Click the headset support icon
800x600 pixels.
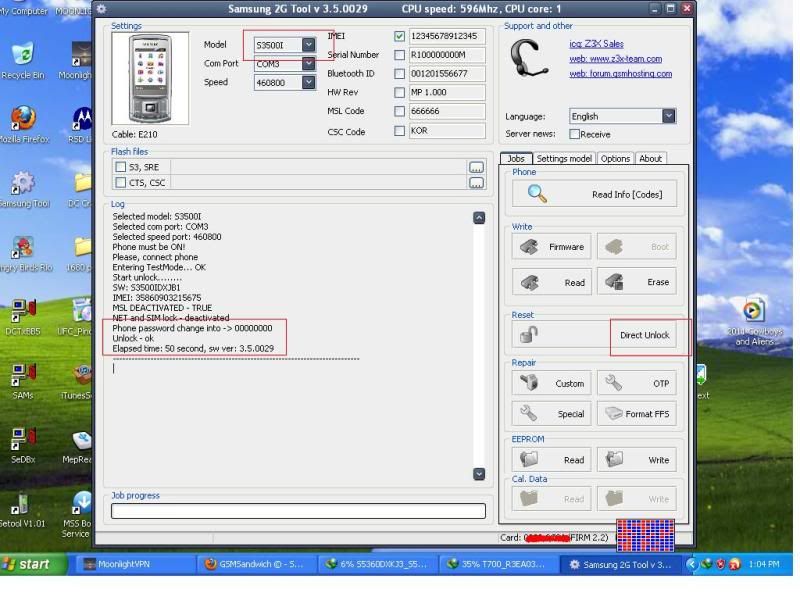(x=530, y=59)
